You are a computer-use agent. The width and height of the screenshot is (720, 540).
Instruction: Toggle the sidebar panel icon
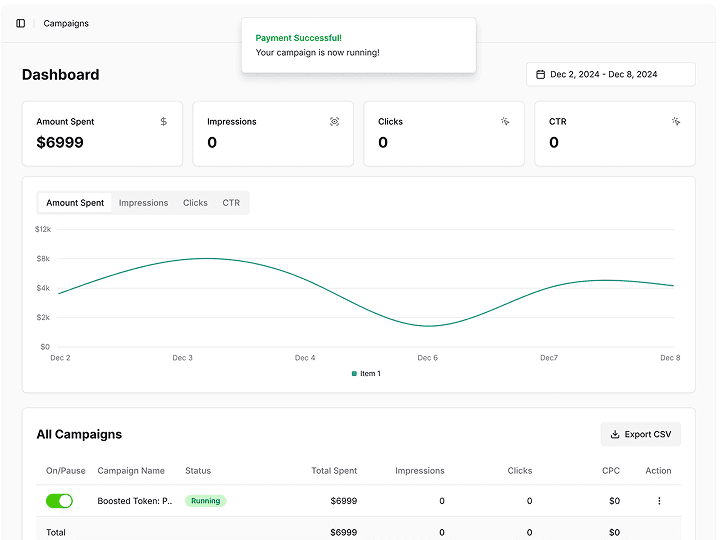coord(21,23)
